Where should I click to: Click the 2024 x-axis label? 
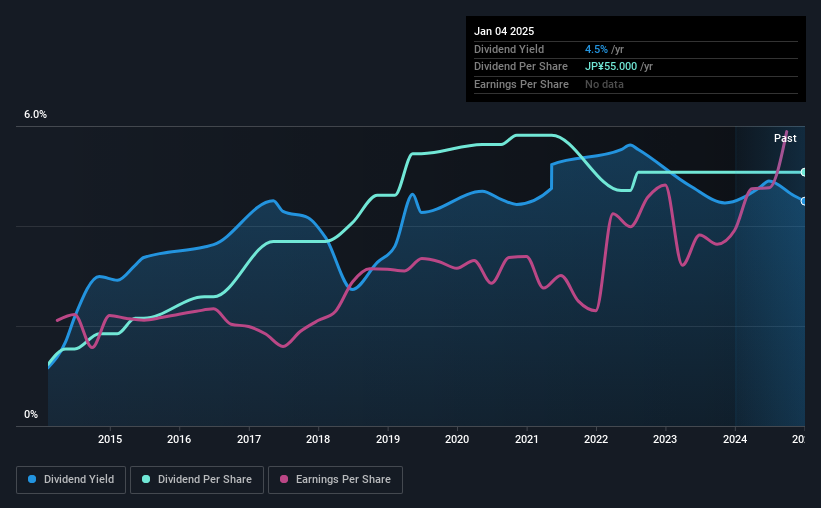click(x=735, y=439)
